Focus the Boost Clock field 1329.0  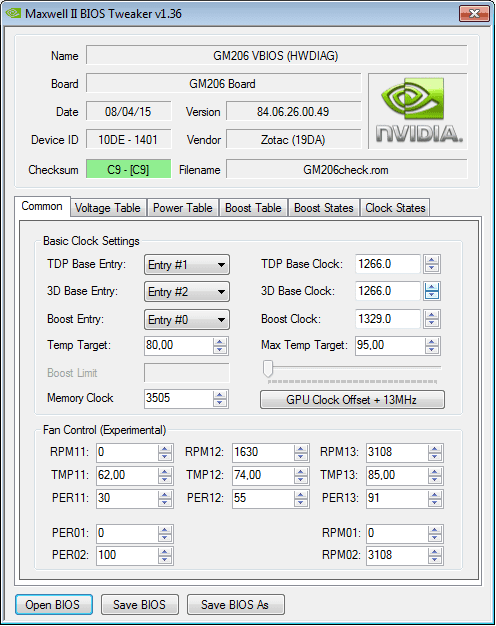pyautogui.click(x=388, y=319)
